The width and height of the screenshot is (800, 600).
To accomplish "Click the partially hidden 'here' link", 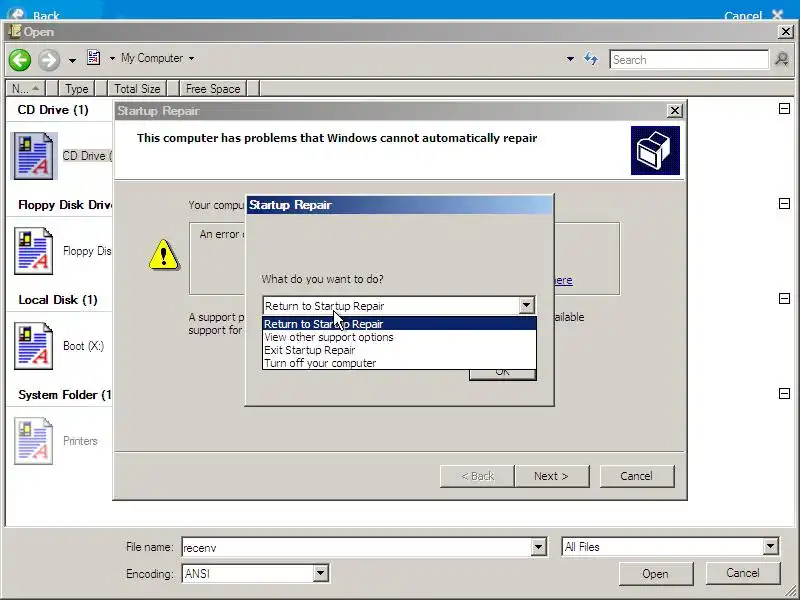I will [x=563, y=280].
